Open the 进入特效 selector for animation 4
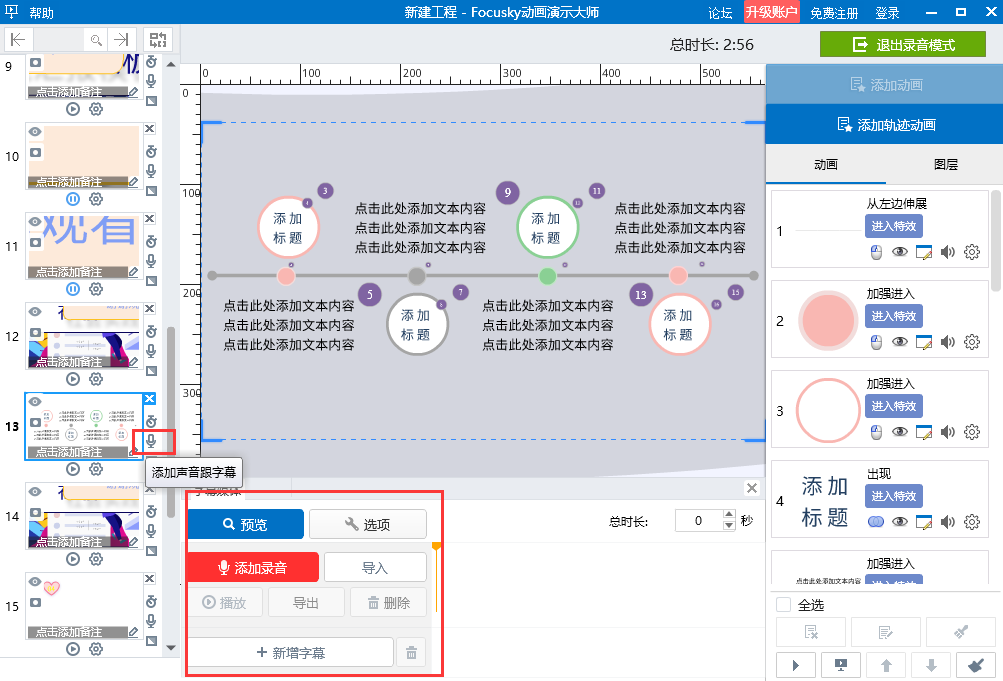The image size is (1003, 681). pyautogui.click(x=894, y=496)
